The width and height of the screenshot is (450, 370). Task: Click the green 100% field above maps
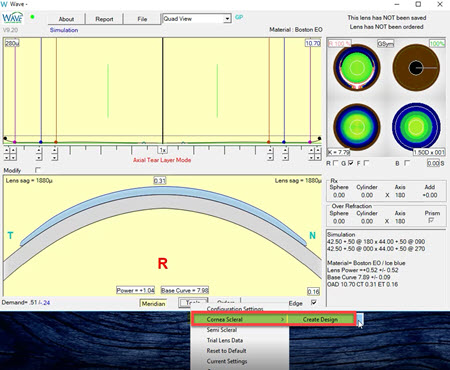click(437, 44)
